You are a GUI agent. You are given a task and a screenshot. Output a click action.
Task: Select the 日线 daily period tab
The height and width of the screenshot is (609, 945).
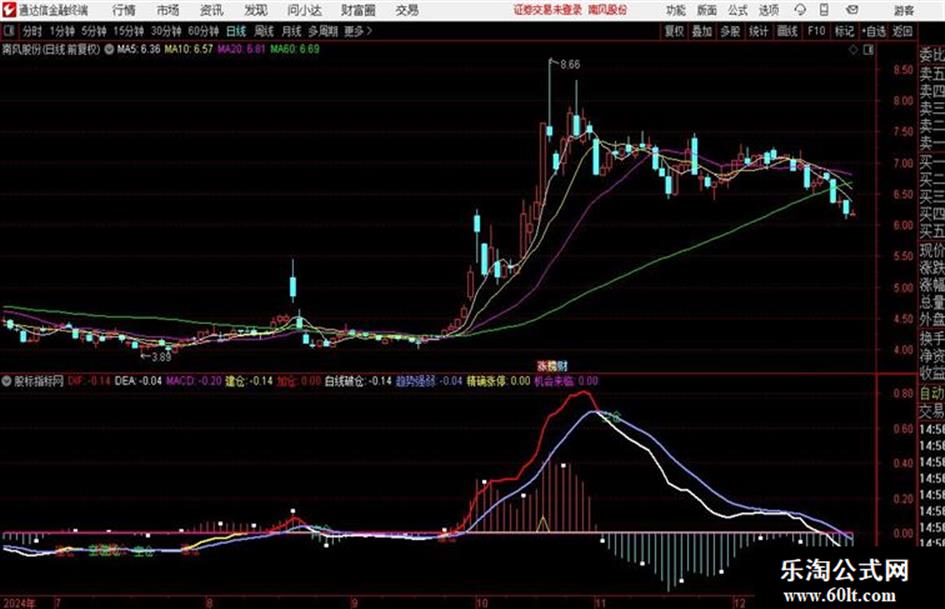click(236, 31)
